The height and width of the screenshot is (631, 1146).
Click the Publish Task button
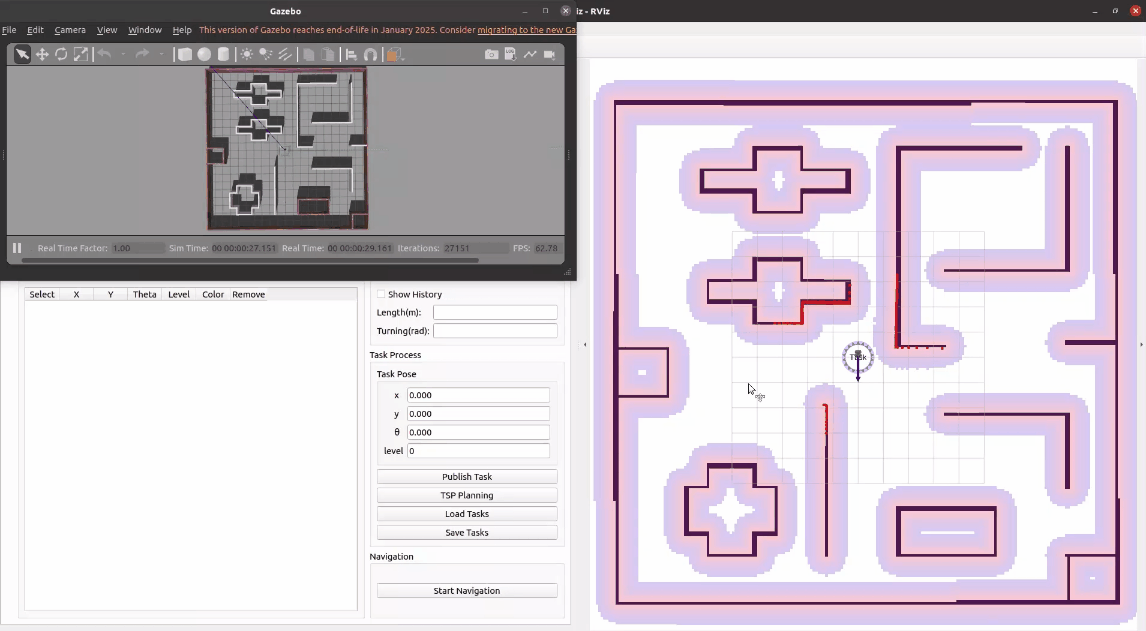pos(467,477)
